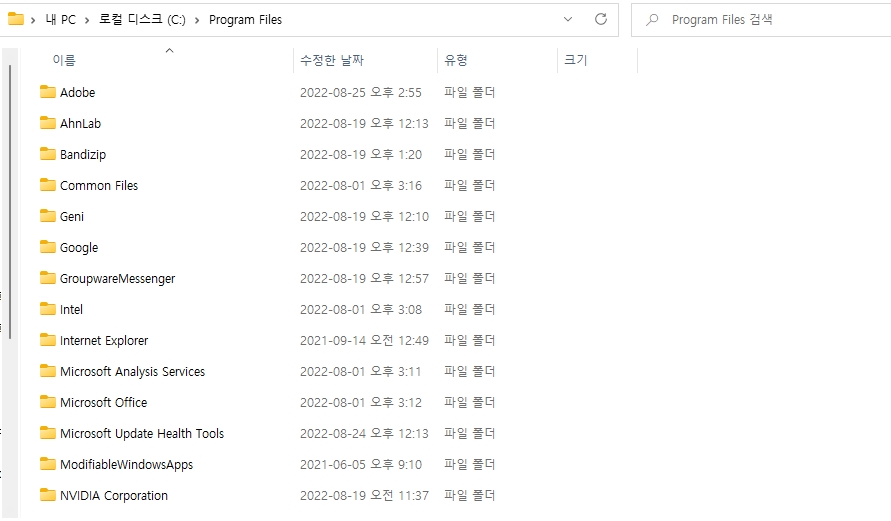Image resolution: width=891 pixels, height=521 pixels.
Task: Click Adobe's date 2022-08-25 오후 2:55
Action: tap(361, 93)
